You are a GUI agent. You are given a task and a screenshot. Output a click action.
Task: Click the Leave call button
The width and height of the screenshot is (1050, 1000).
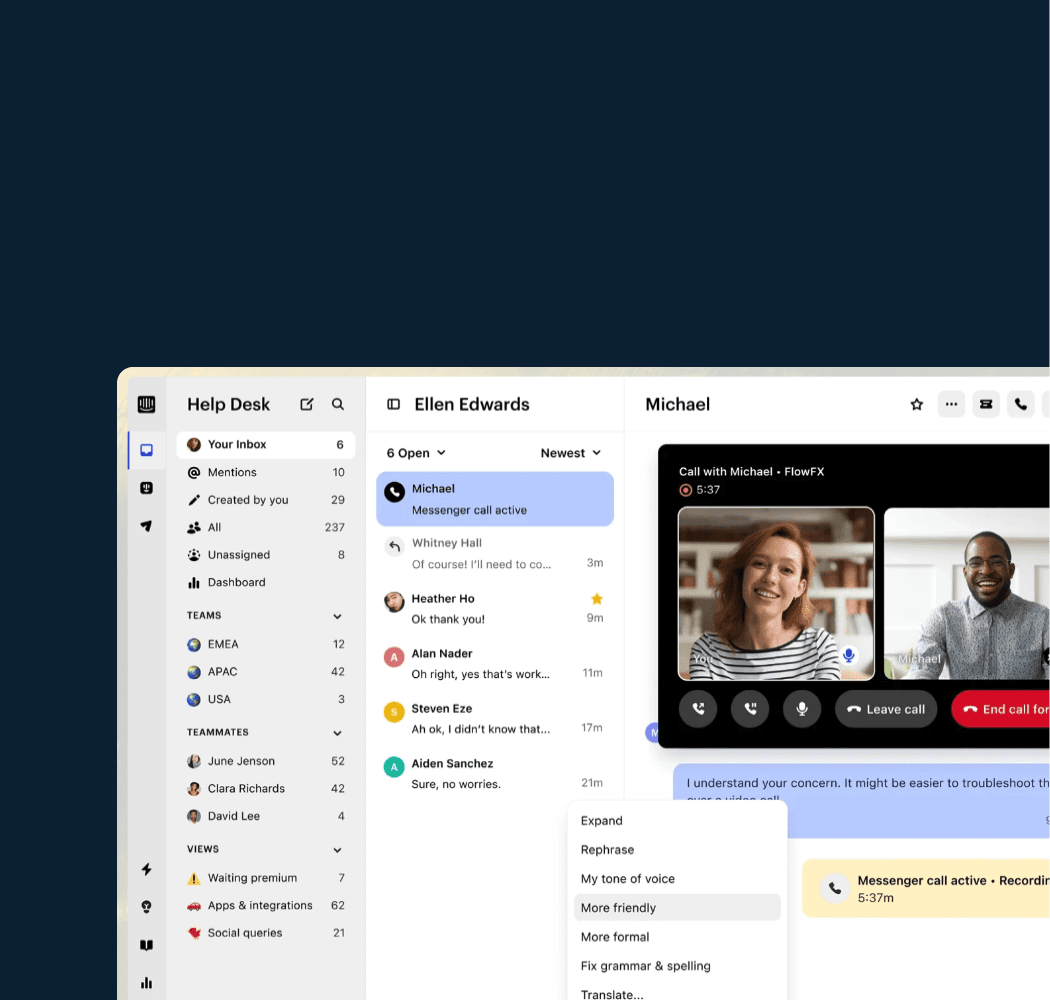click(885, 709)
